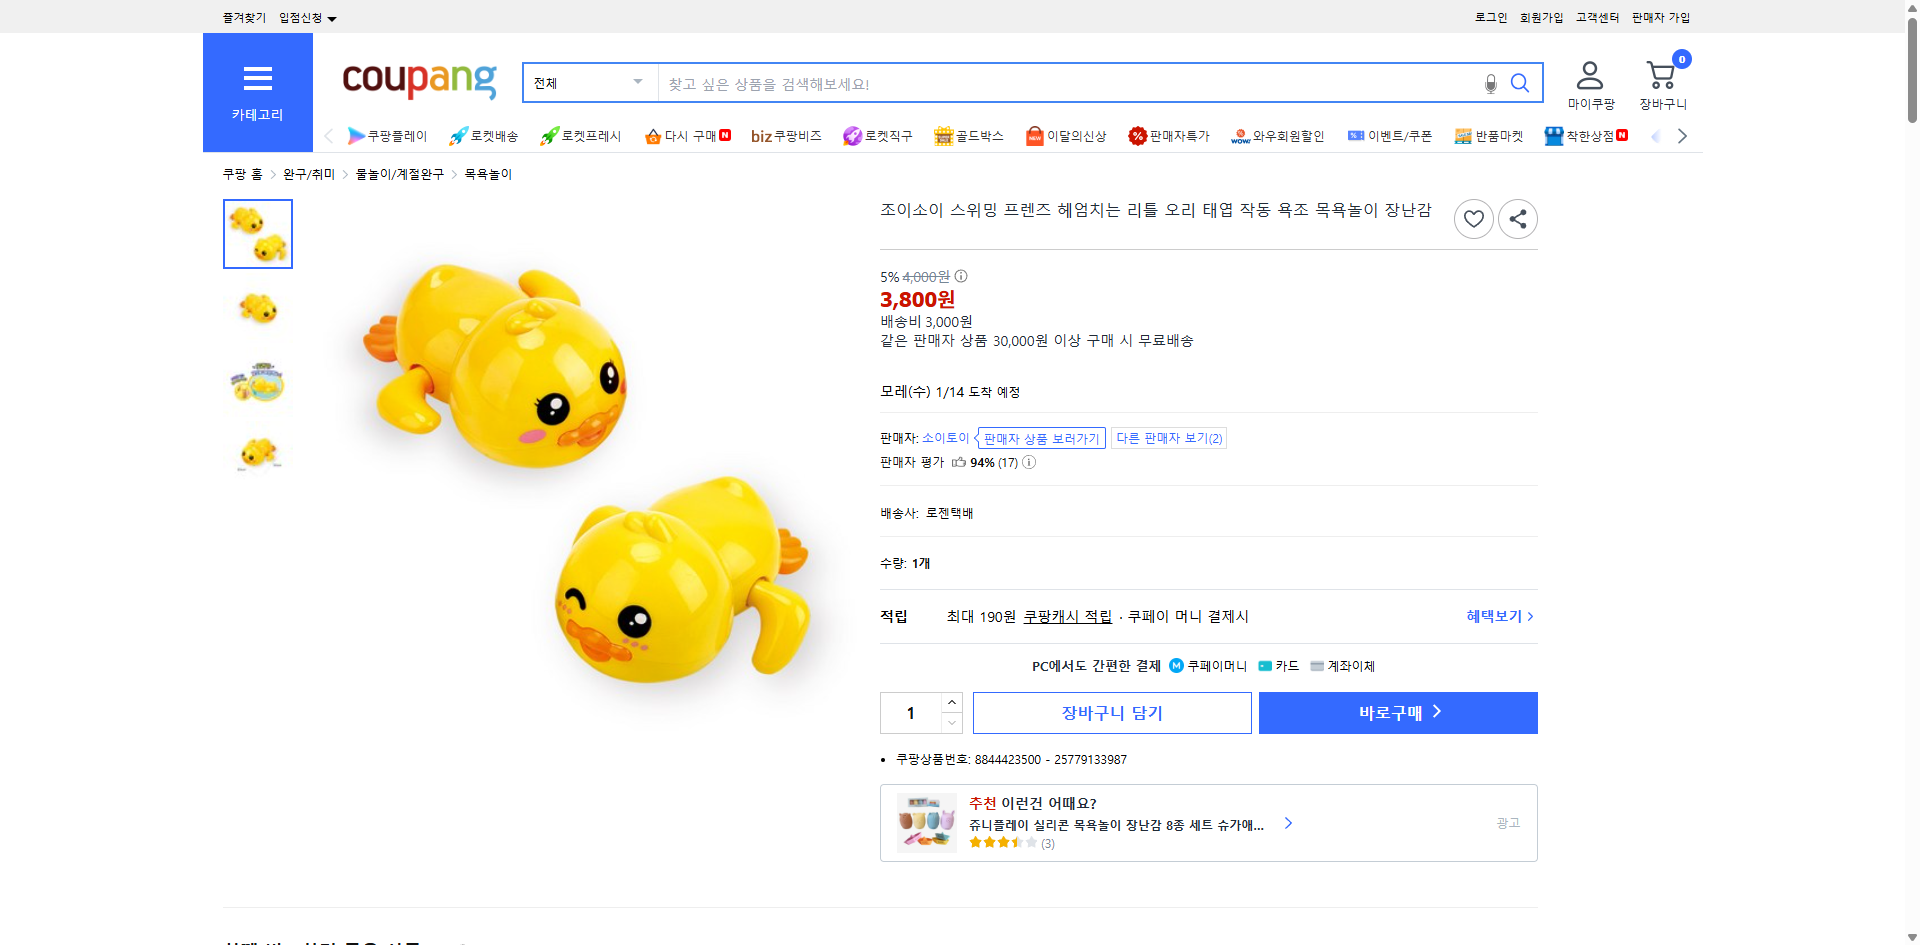Add product to wishlist via heart icon
Viewport: 1920px width, 945px height.
point(1473,218)
